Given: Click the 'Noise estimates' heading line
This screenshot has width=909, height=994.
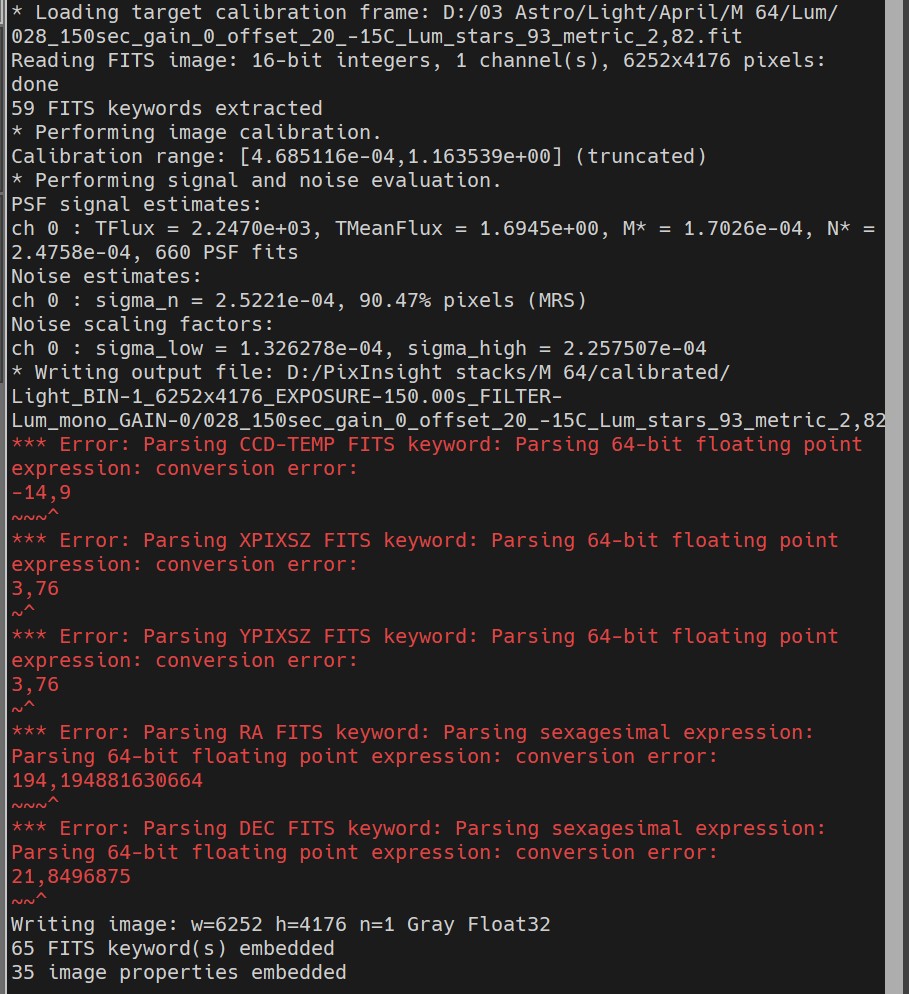Looking at the screenshot, I should [106, 276].
